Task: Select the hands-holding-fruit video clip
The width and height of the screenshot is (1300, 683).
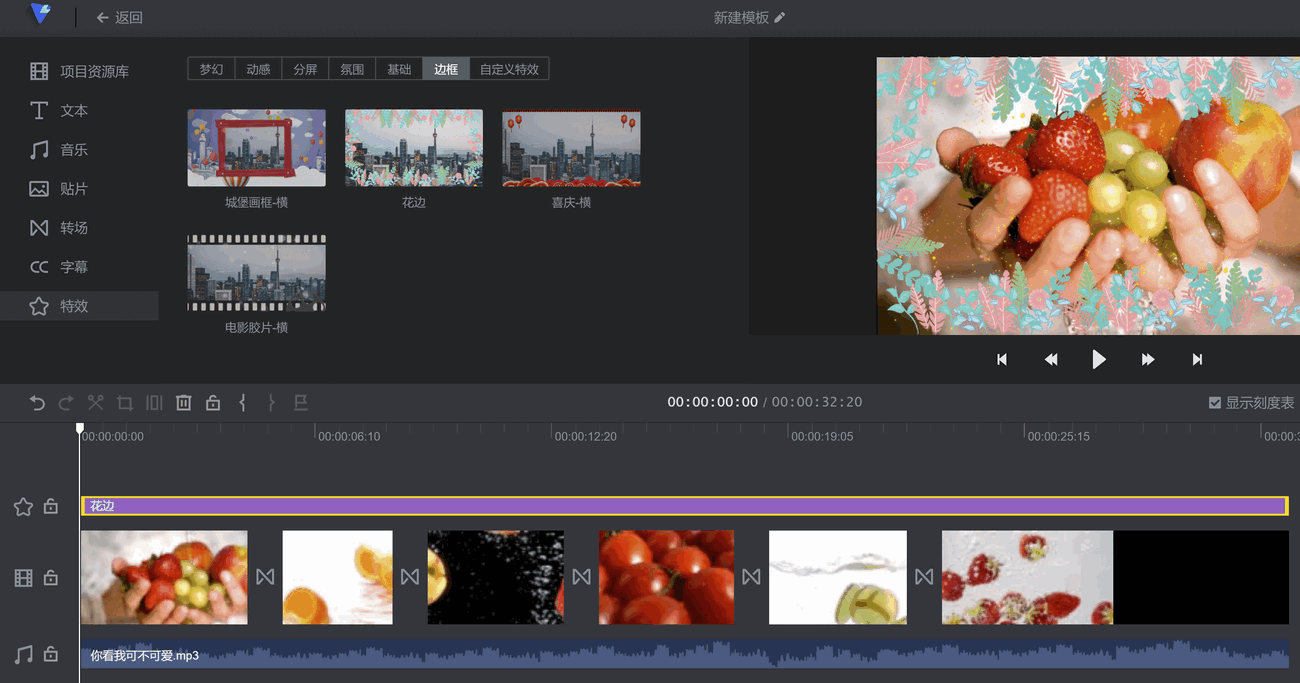Action: (x=164, y=577)
